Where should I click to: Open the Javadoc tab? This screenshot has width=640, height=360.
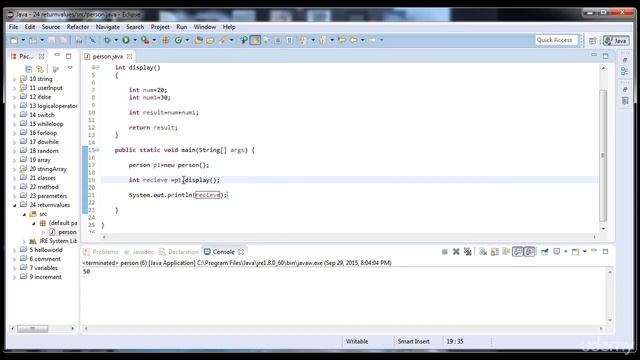point(139,252)
